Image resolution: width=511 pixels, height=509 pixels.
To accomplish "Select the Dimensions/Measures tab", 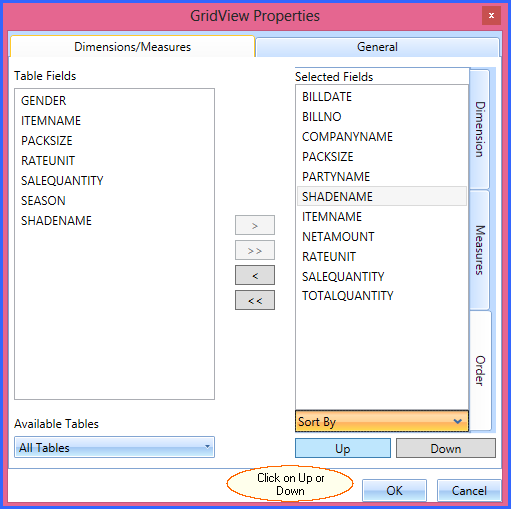I will [132, 47].
